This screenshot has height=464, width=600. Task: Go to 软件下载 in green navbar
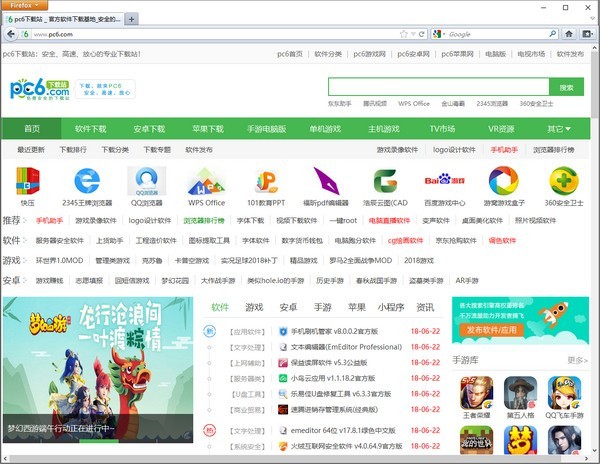pos(91,129)
